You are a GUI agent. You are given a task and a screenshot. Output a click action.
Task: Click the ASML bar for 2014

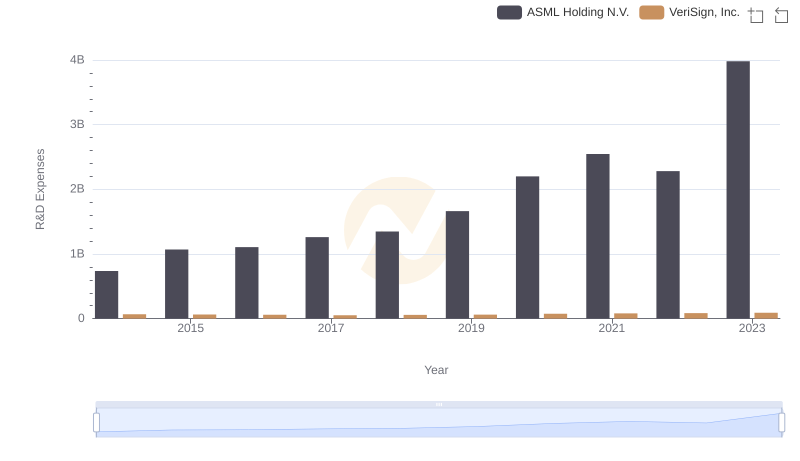click(106, 295)
